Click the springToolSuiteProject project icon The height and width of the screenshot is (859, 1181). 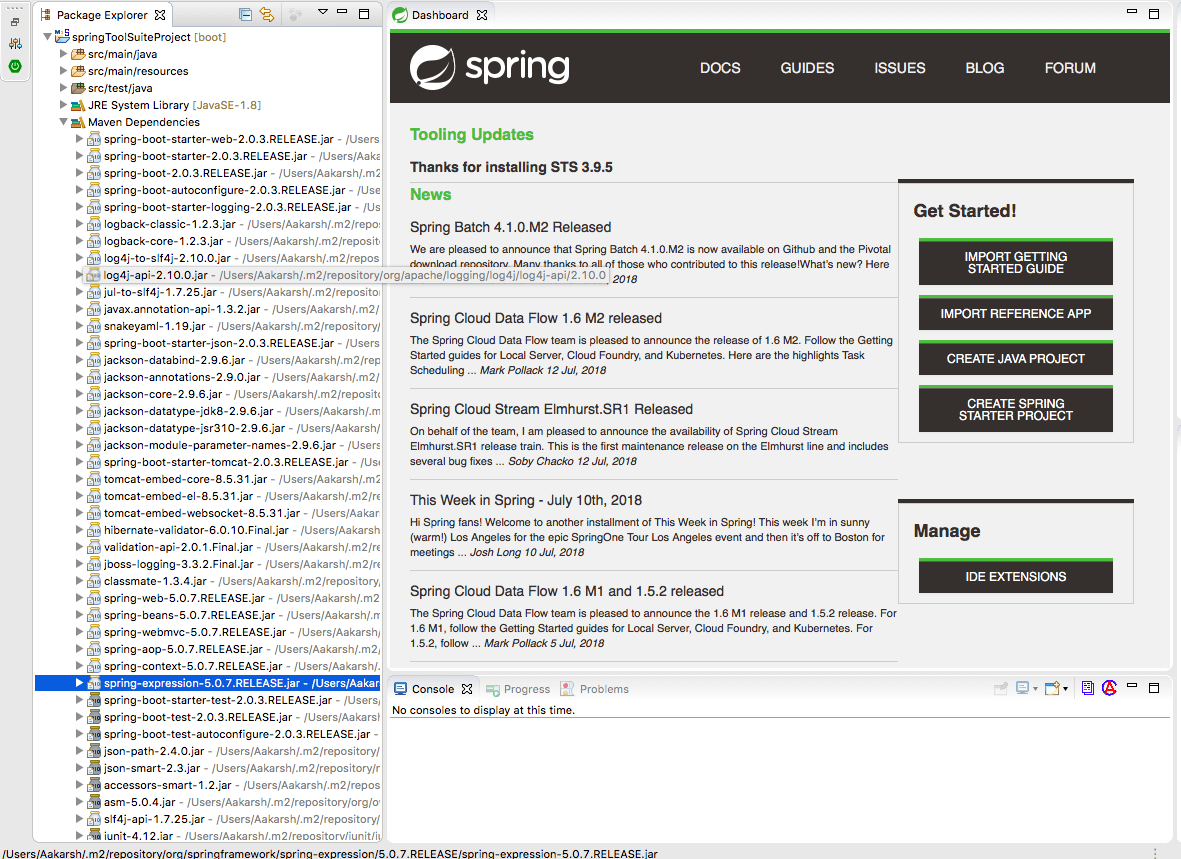[x=62, y=36]
